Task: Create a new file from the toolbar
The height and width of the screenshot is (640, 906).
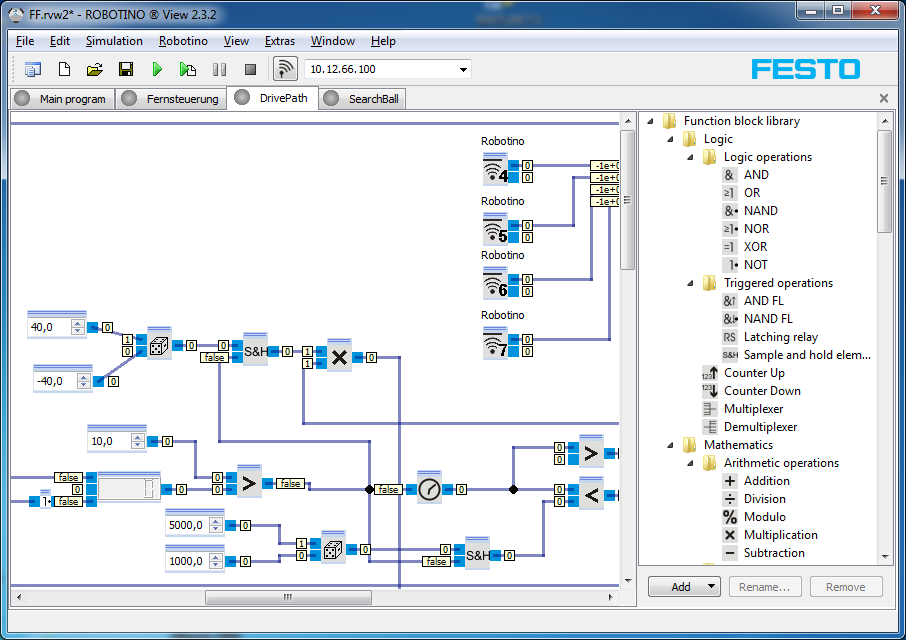Action: point(65,69)
